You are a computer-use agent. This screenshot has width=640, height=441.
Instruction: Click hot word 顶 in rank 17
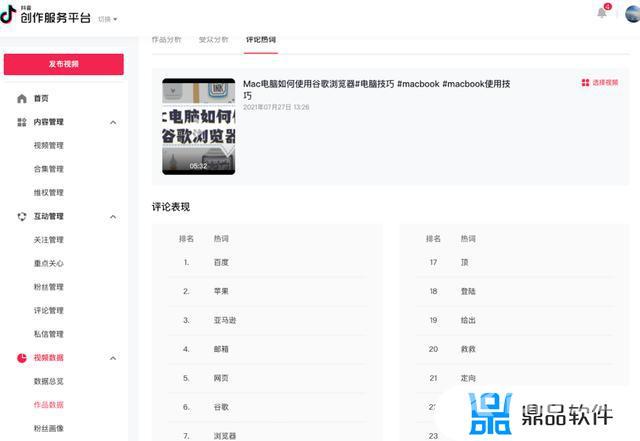[464, 263]
